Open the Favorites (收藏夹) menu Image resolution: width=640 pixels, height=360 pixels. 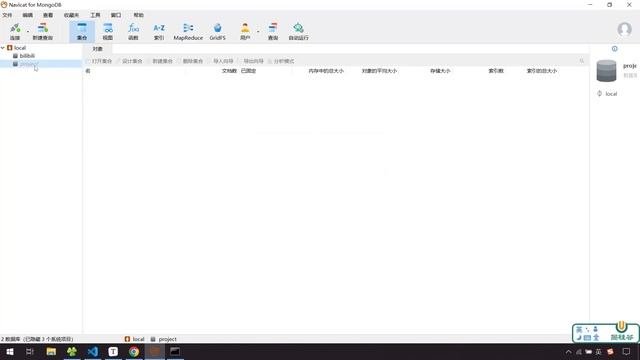(71, 15)
